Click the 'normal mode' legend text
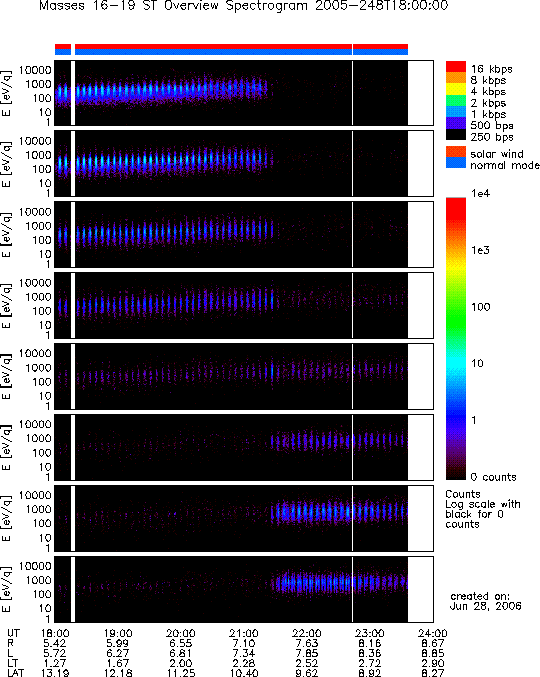Viewport: 540px width, 677px height. [x=505, y=165]
